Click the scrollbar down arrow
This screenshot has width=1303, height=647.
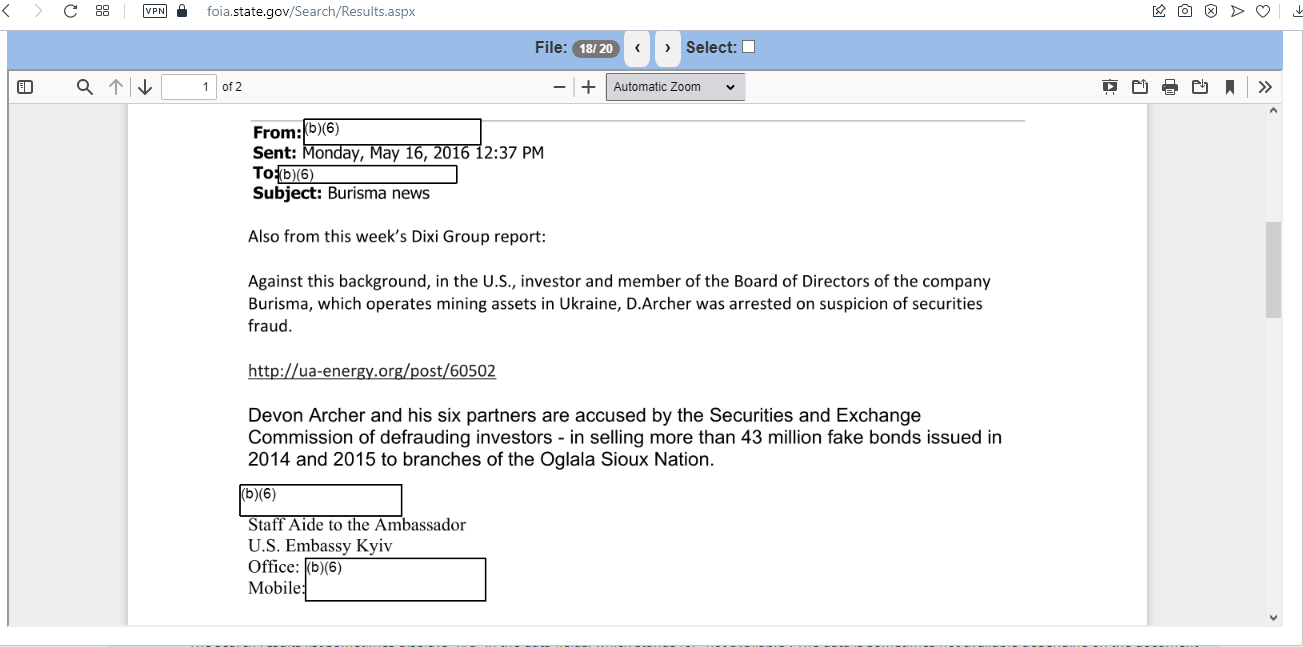[x=1273, y=618]
